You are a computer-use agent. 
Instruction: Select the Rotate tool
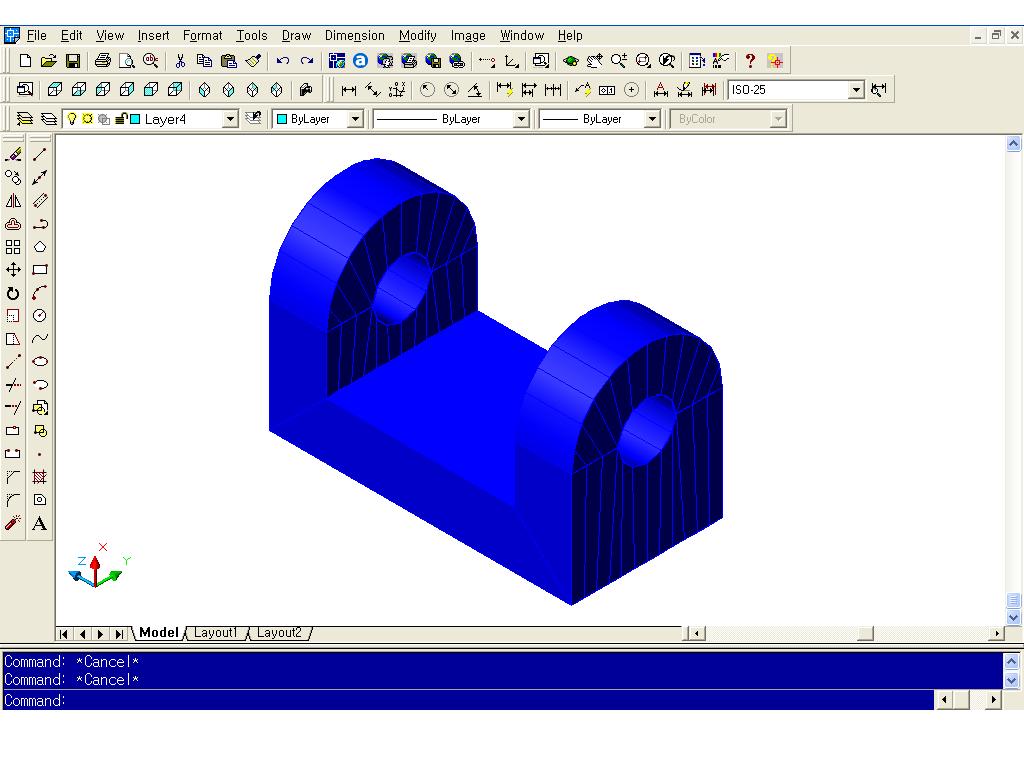[x=13, y=293]
